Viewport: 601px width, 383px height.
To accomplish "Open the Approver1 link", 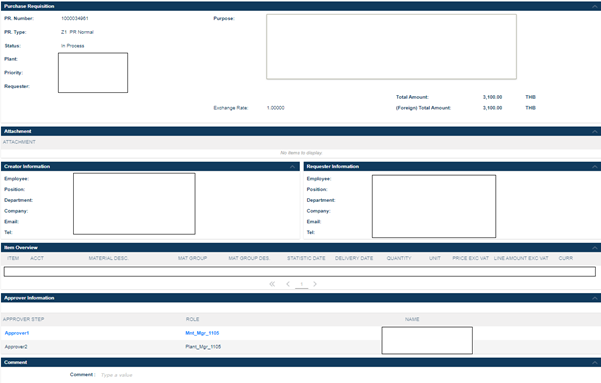I will click(17, 333).
